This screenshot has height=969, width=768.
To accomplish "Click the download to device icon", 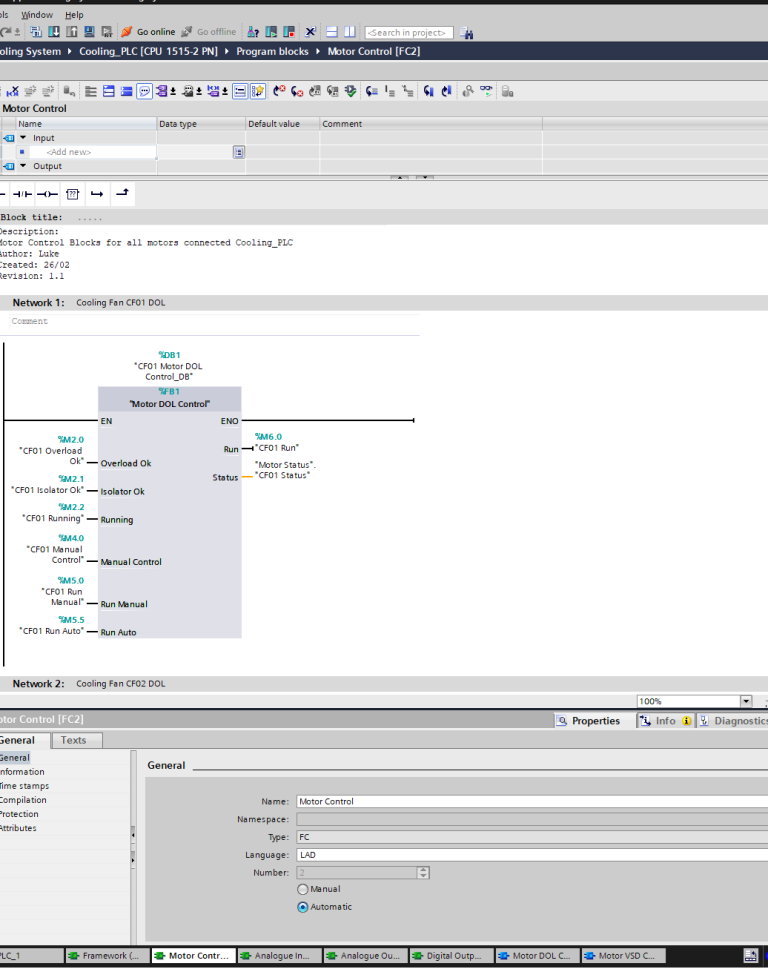I will tap(54, 32).
